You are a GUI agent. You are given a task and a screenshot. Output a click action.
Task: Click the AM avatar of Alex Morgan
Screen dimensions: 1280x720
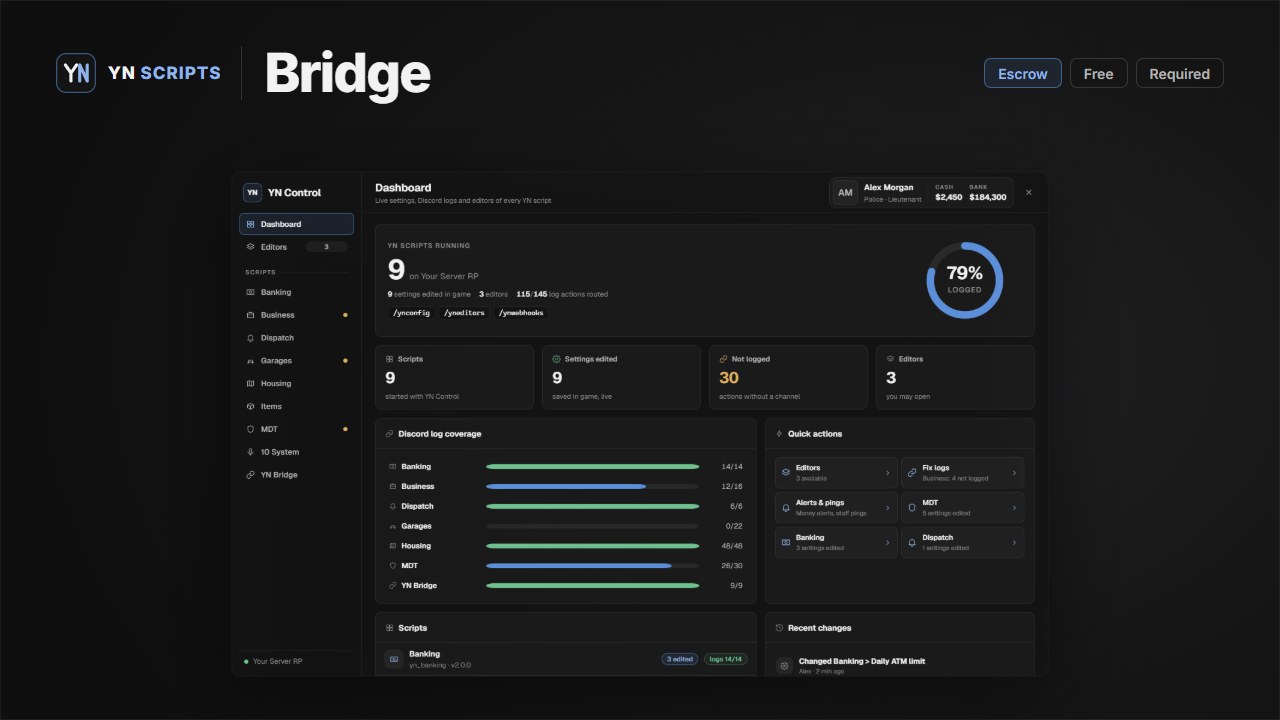[845, 192]
